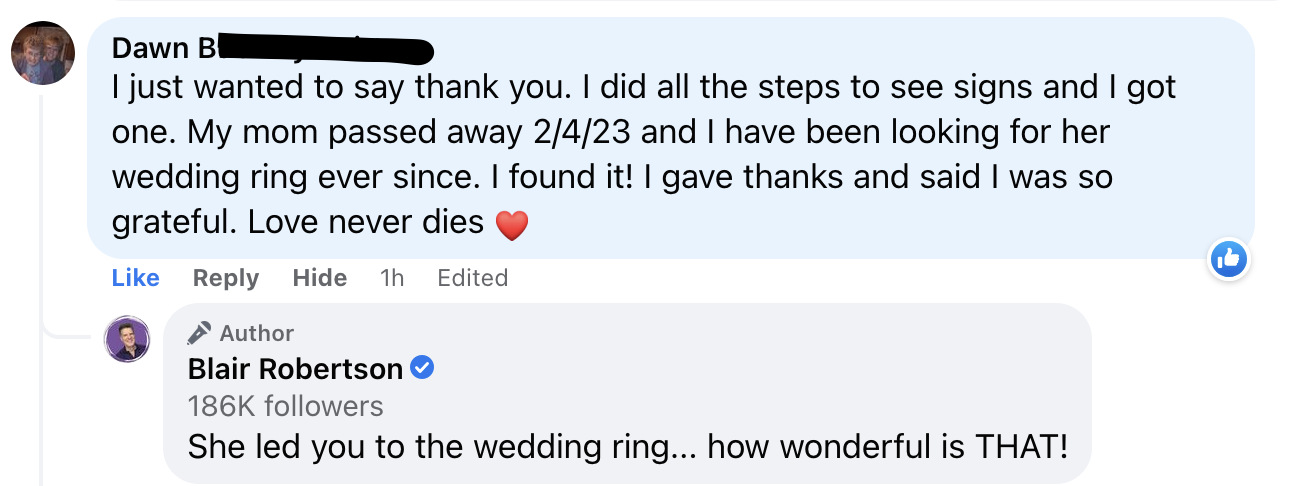Open Dawn B's profile name link
The image size is (1296, 486).
(x=160, y=47)
